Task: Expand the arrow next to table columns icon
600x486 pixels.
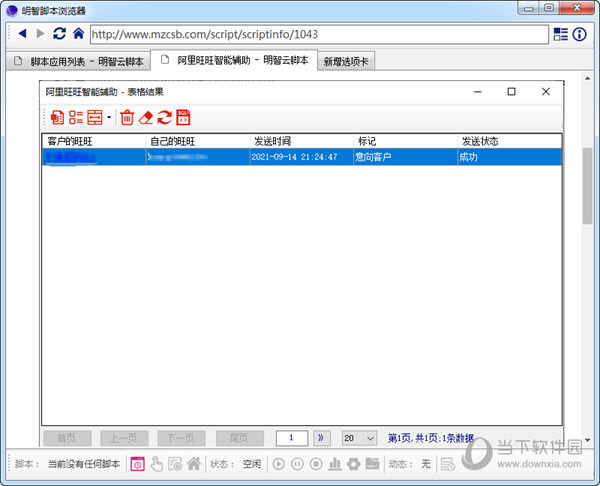Action: click(x=109, y=117)
